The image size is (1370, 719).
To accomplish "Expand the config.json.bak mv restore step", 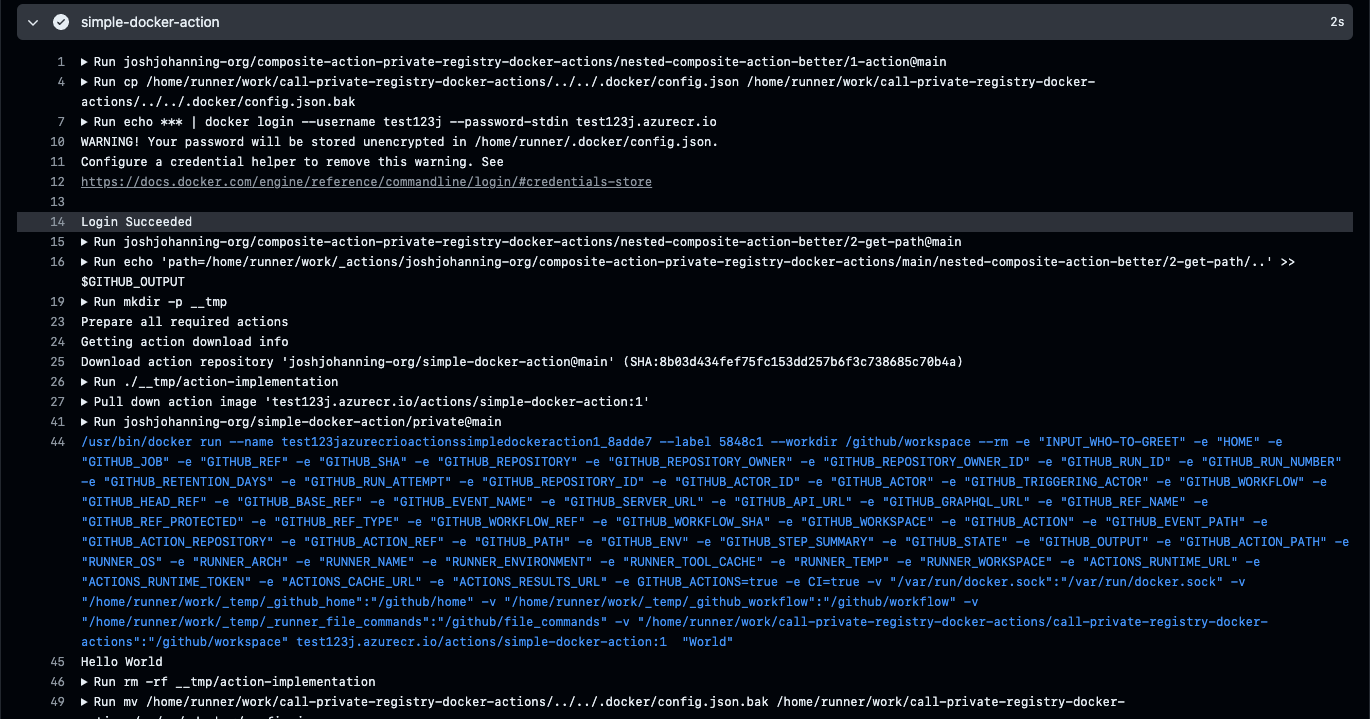I will pos(85,701).
